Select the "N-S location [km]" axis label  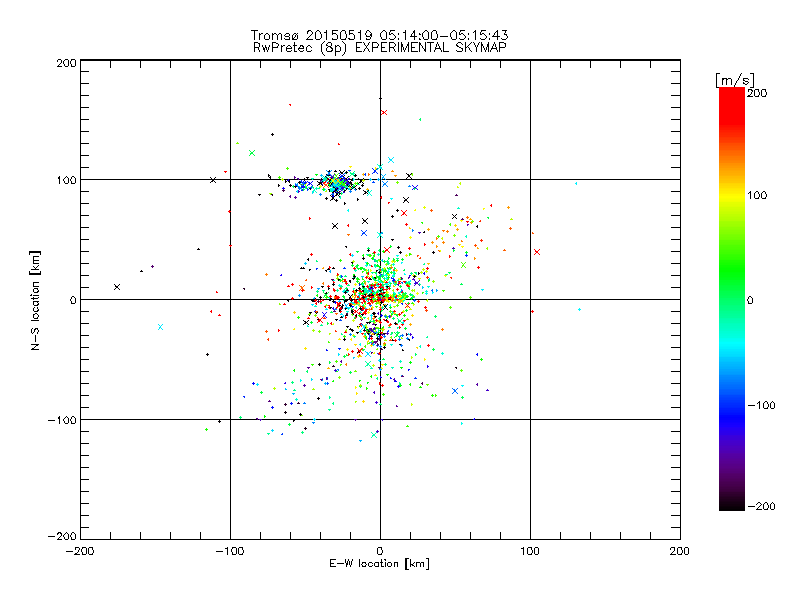click(35, 301)
